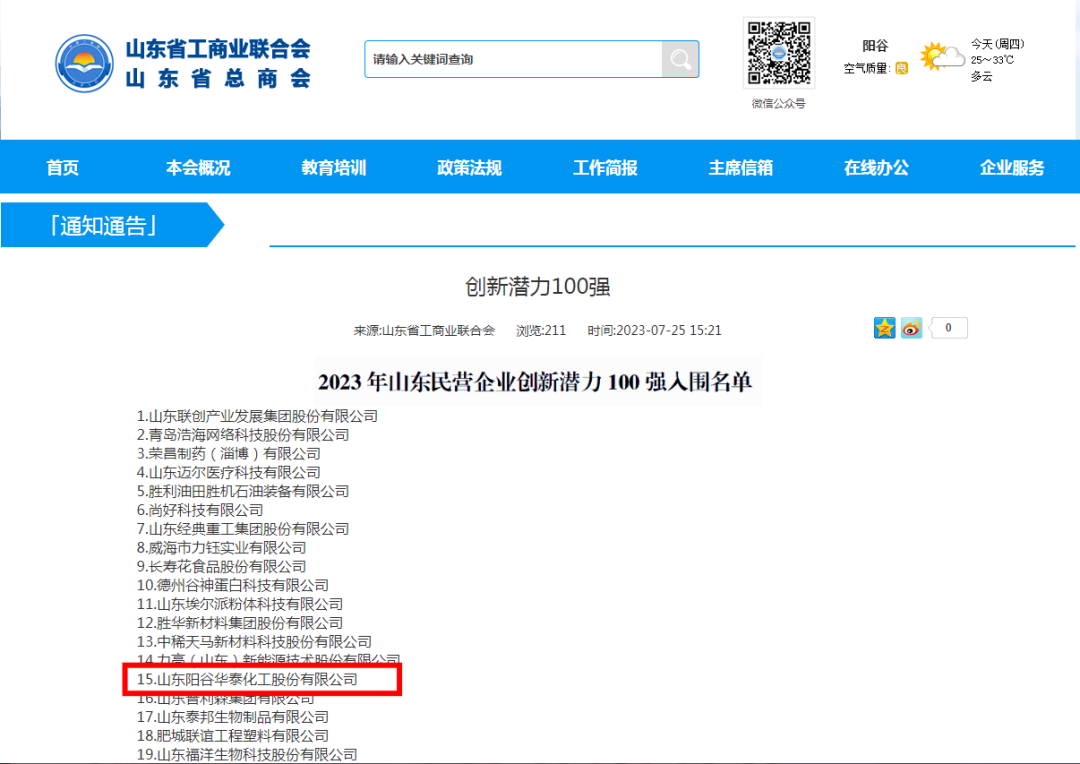This screenshot has height=764, width=1080.
Task: Click 山东省工商业联合会 site title
Action: click(x=218, y=49)
